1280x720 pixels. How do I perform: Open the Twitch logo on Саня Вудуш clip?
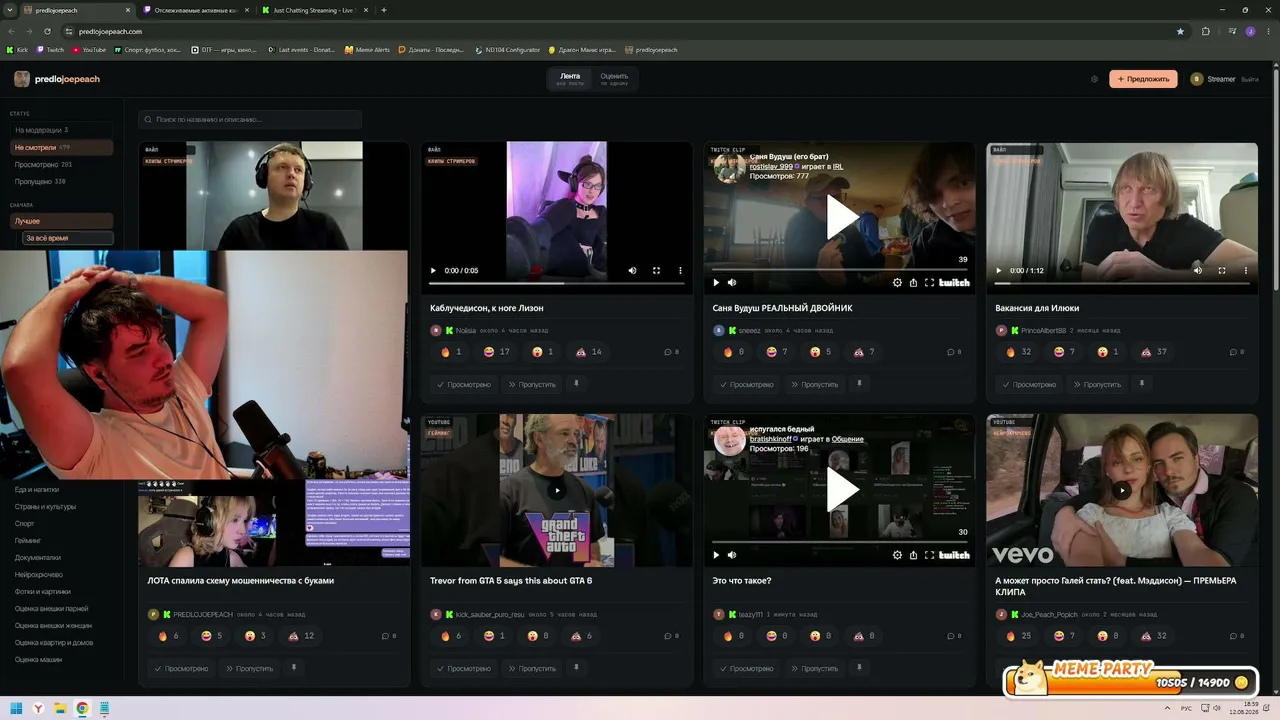pyautogui.click(x=954, y=283)
